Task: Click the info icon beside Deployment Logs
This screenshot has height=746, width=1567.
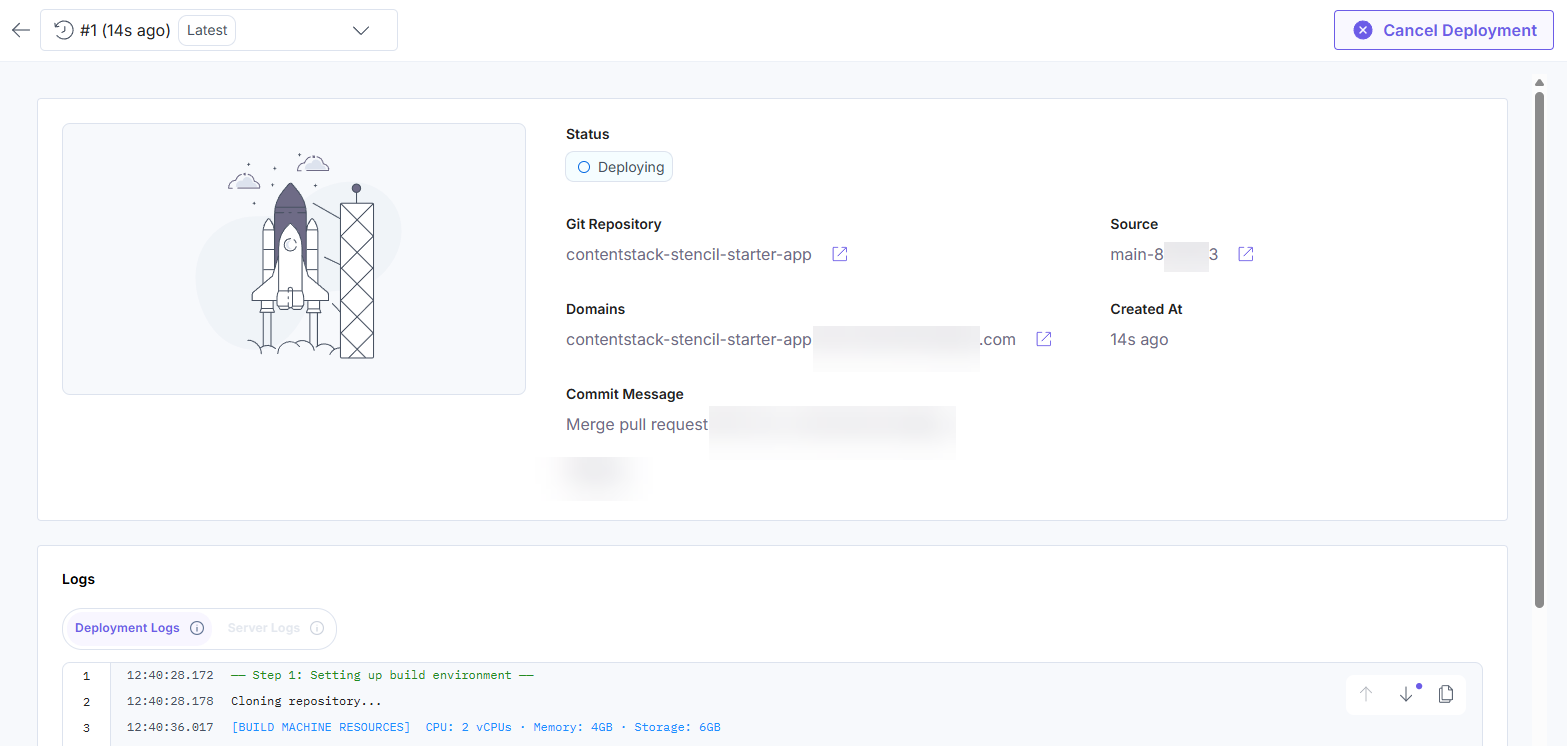Action: (197, 628)
